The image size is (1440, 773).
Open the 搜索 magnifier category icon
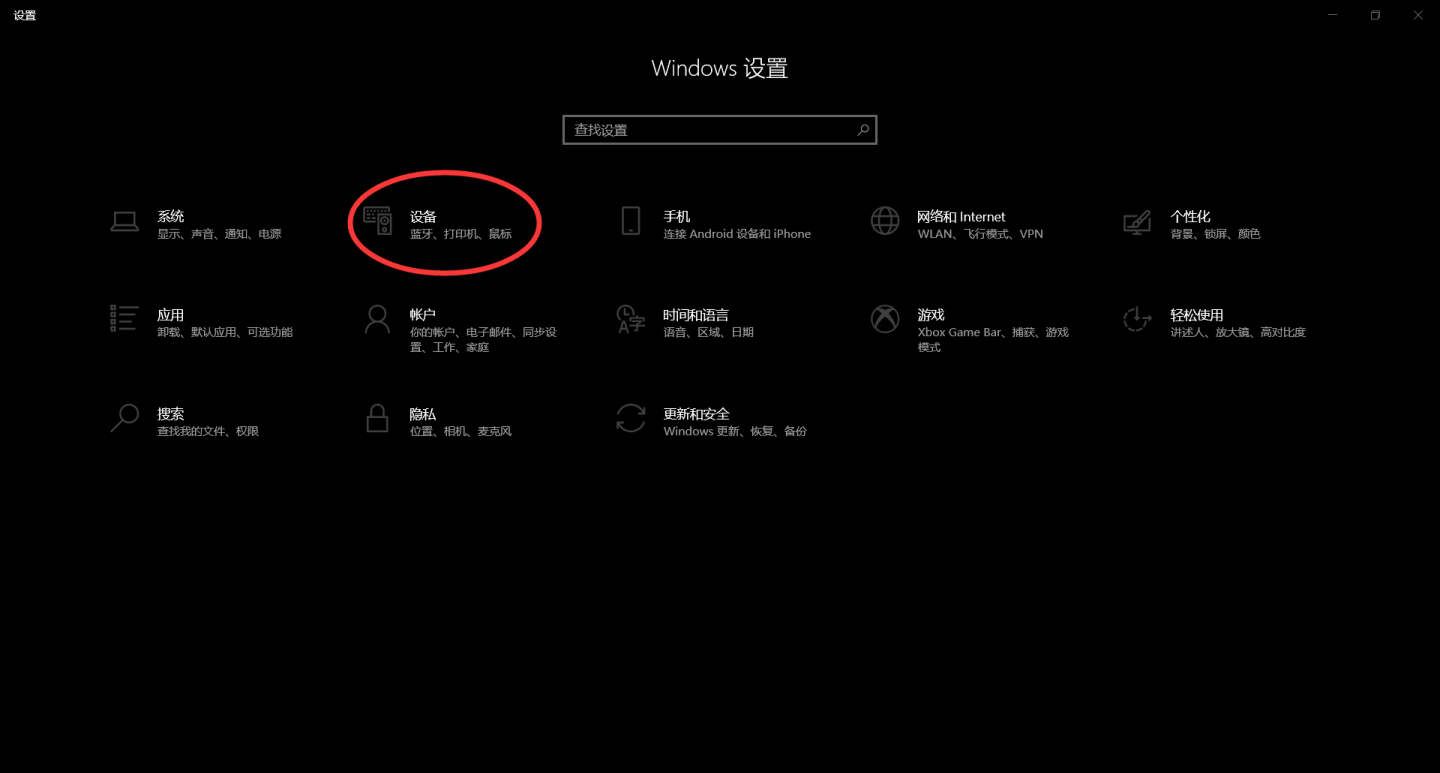124,418
